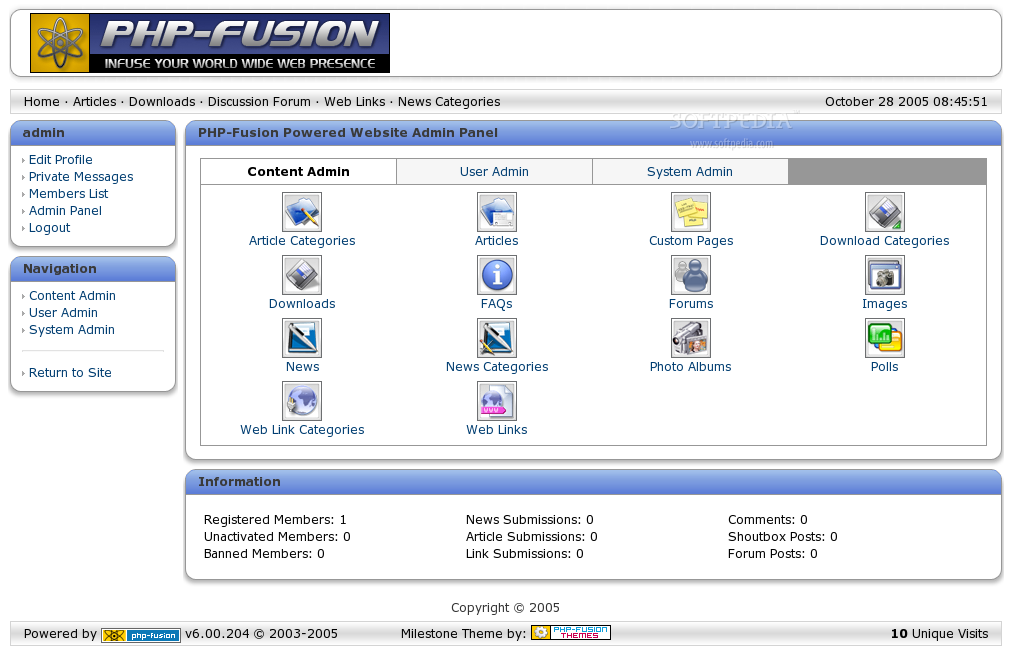1012x666 pixels.
Task: Open User Admin in Navigation panel
Action: point(63,313)
